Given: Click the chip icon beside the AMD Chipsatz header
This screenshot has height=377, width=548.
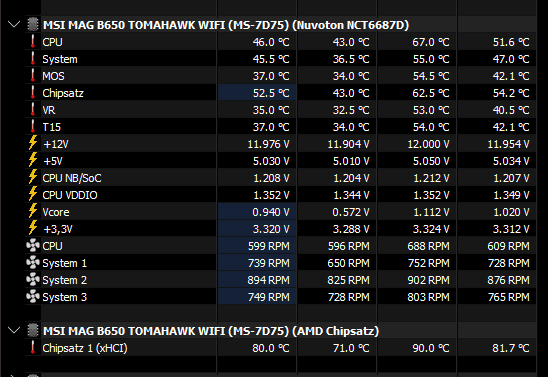Looking at the screenshot, I should [33, 330].
